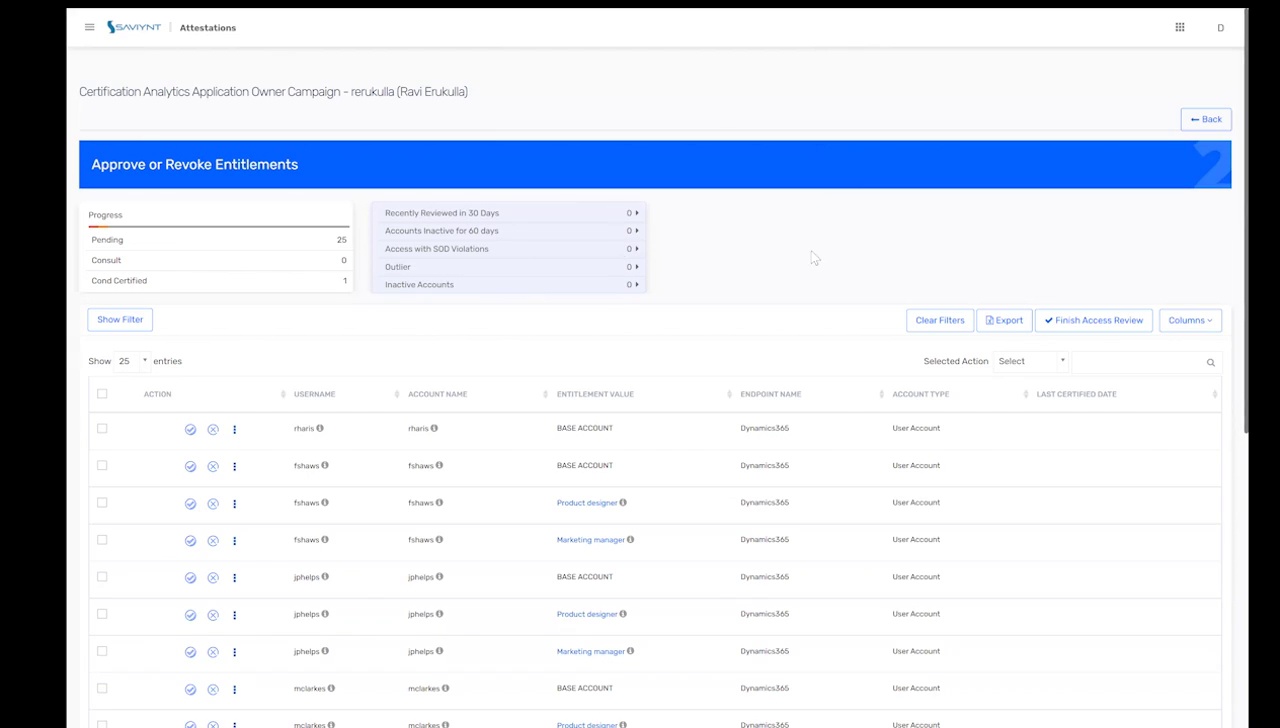Show info for fshaws Product designer entitlement
1280x728 pixels.
click(x=622, y=502)
